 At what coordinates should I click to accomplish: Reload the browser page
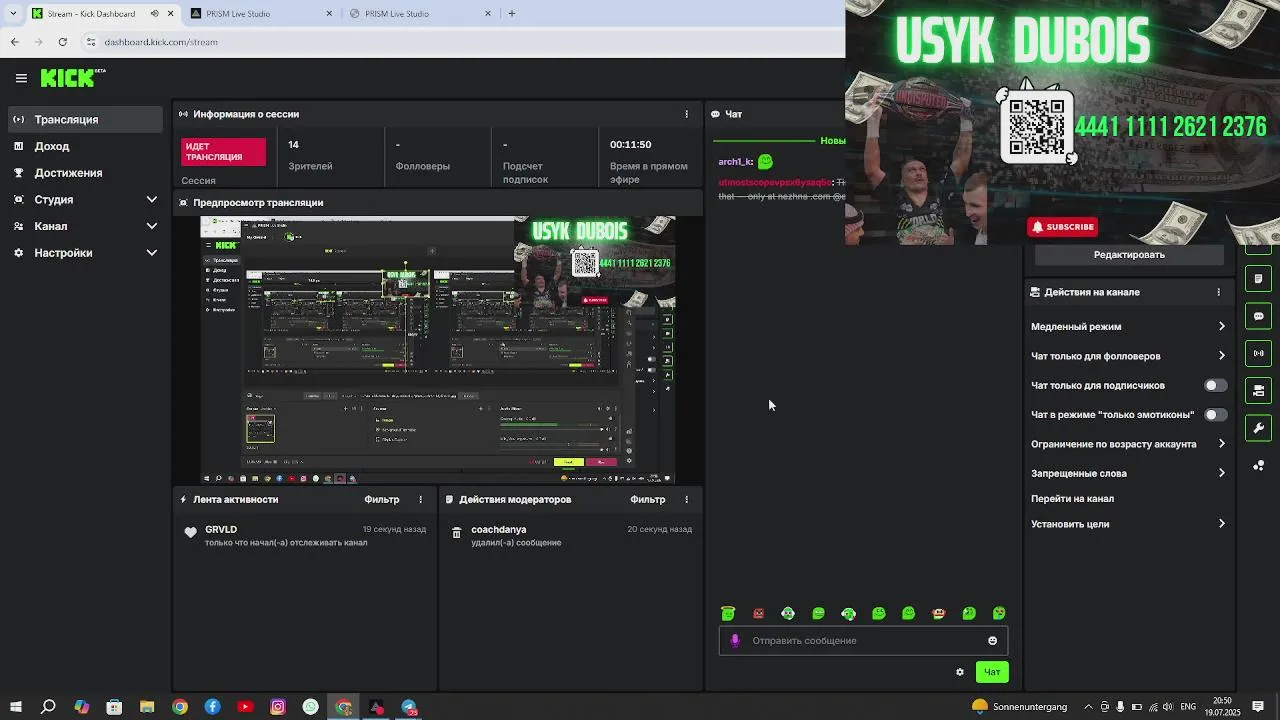[63, 42]
